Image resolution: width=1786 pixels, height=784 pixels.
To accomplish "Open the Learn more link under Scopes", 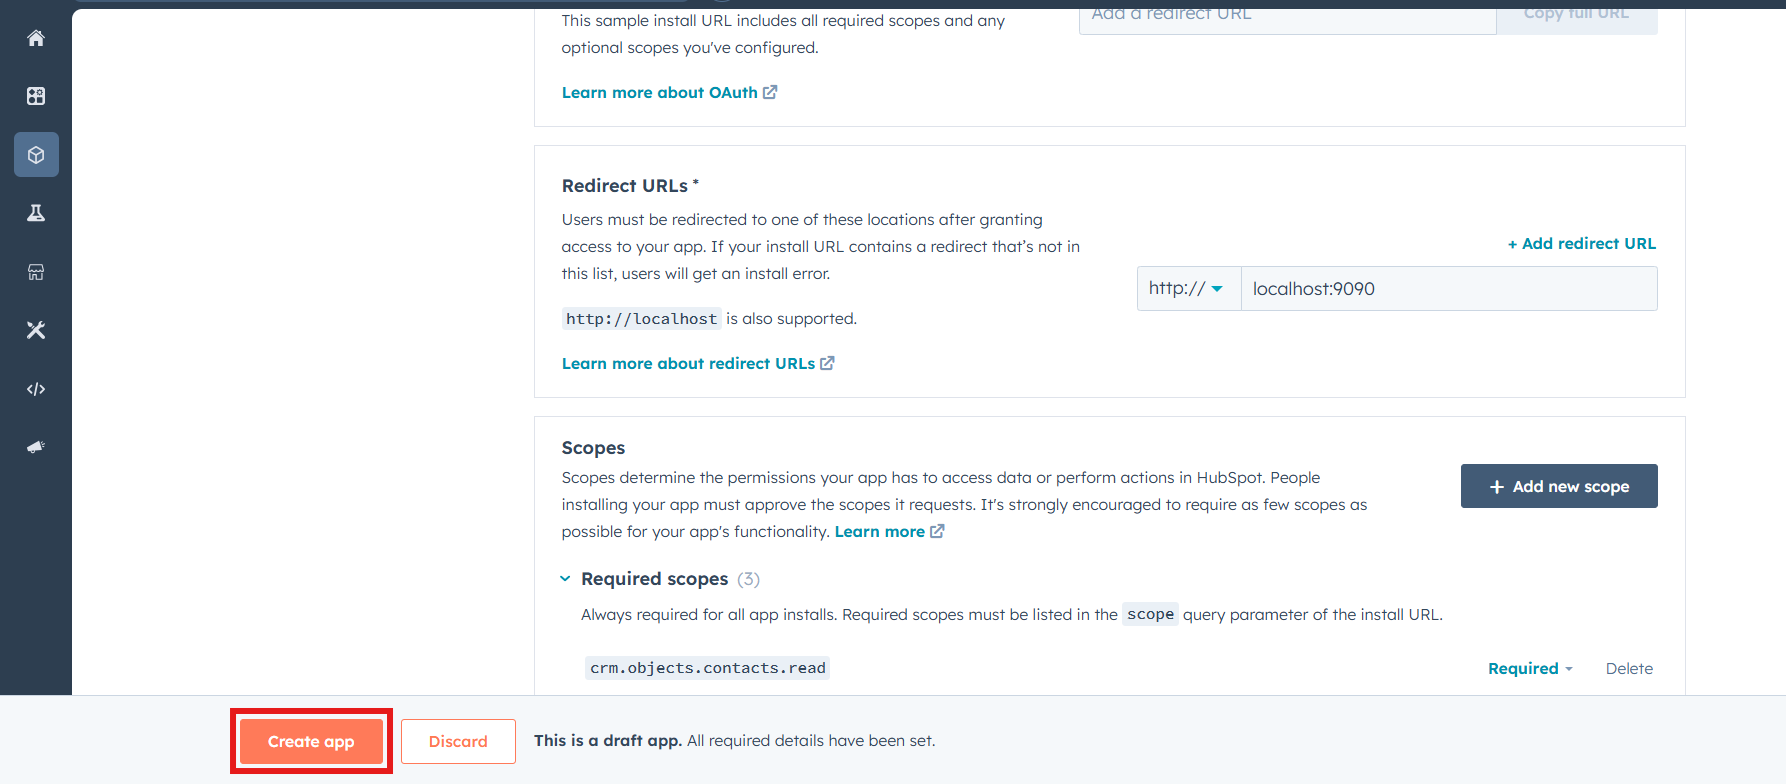I will [x=880, y=531].
